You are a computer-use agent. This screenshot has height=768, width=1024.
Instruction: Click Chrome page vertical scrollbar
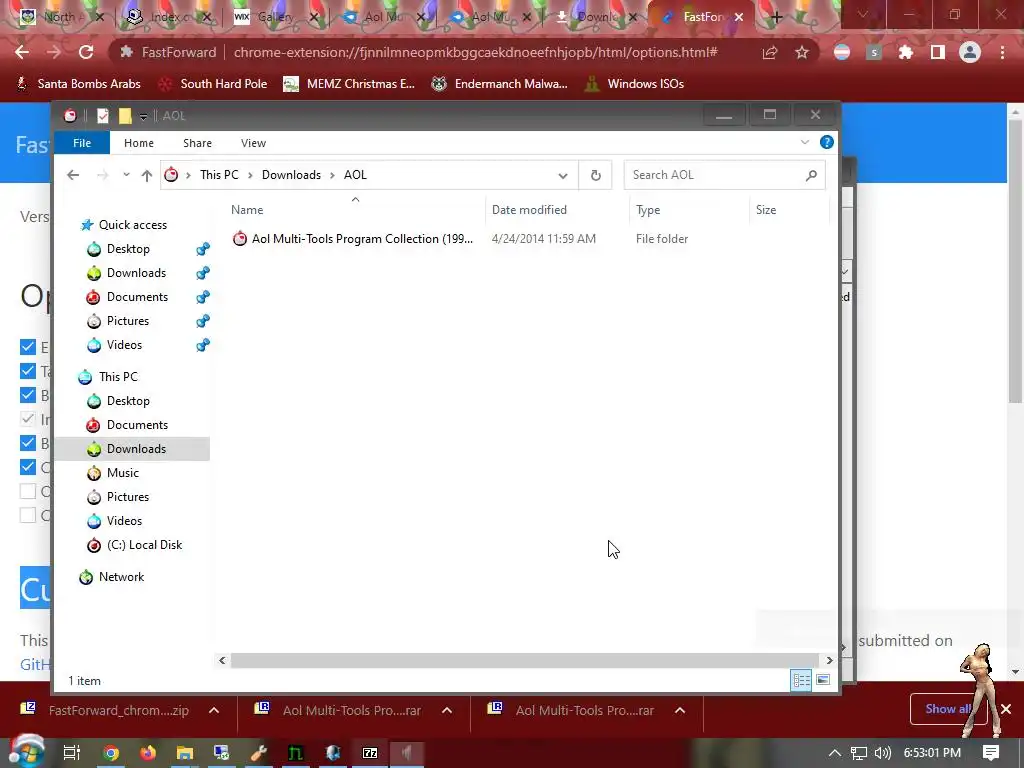[1016, 261]
